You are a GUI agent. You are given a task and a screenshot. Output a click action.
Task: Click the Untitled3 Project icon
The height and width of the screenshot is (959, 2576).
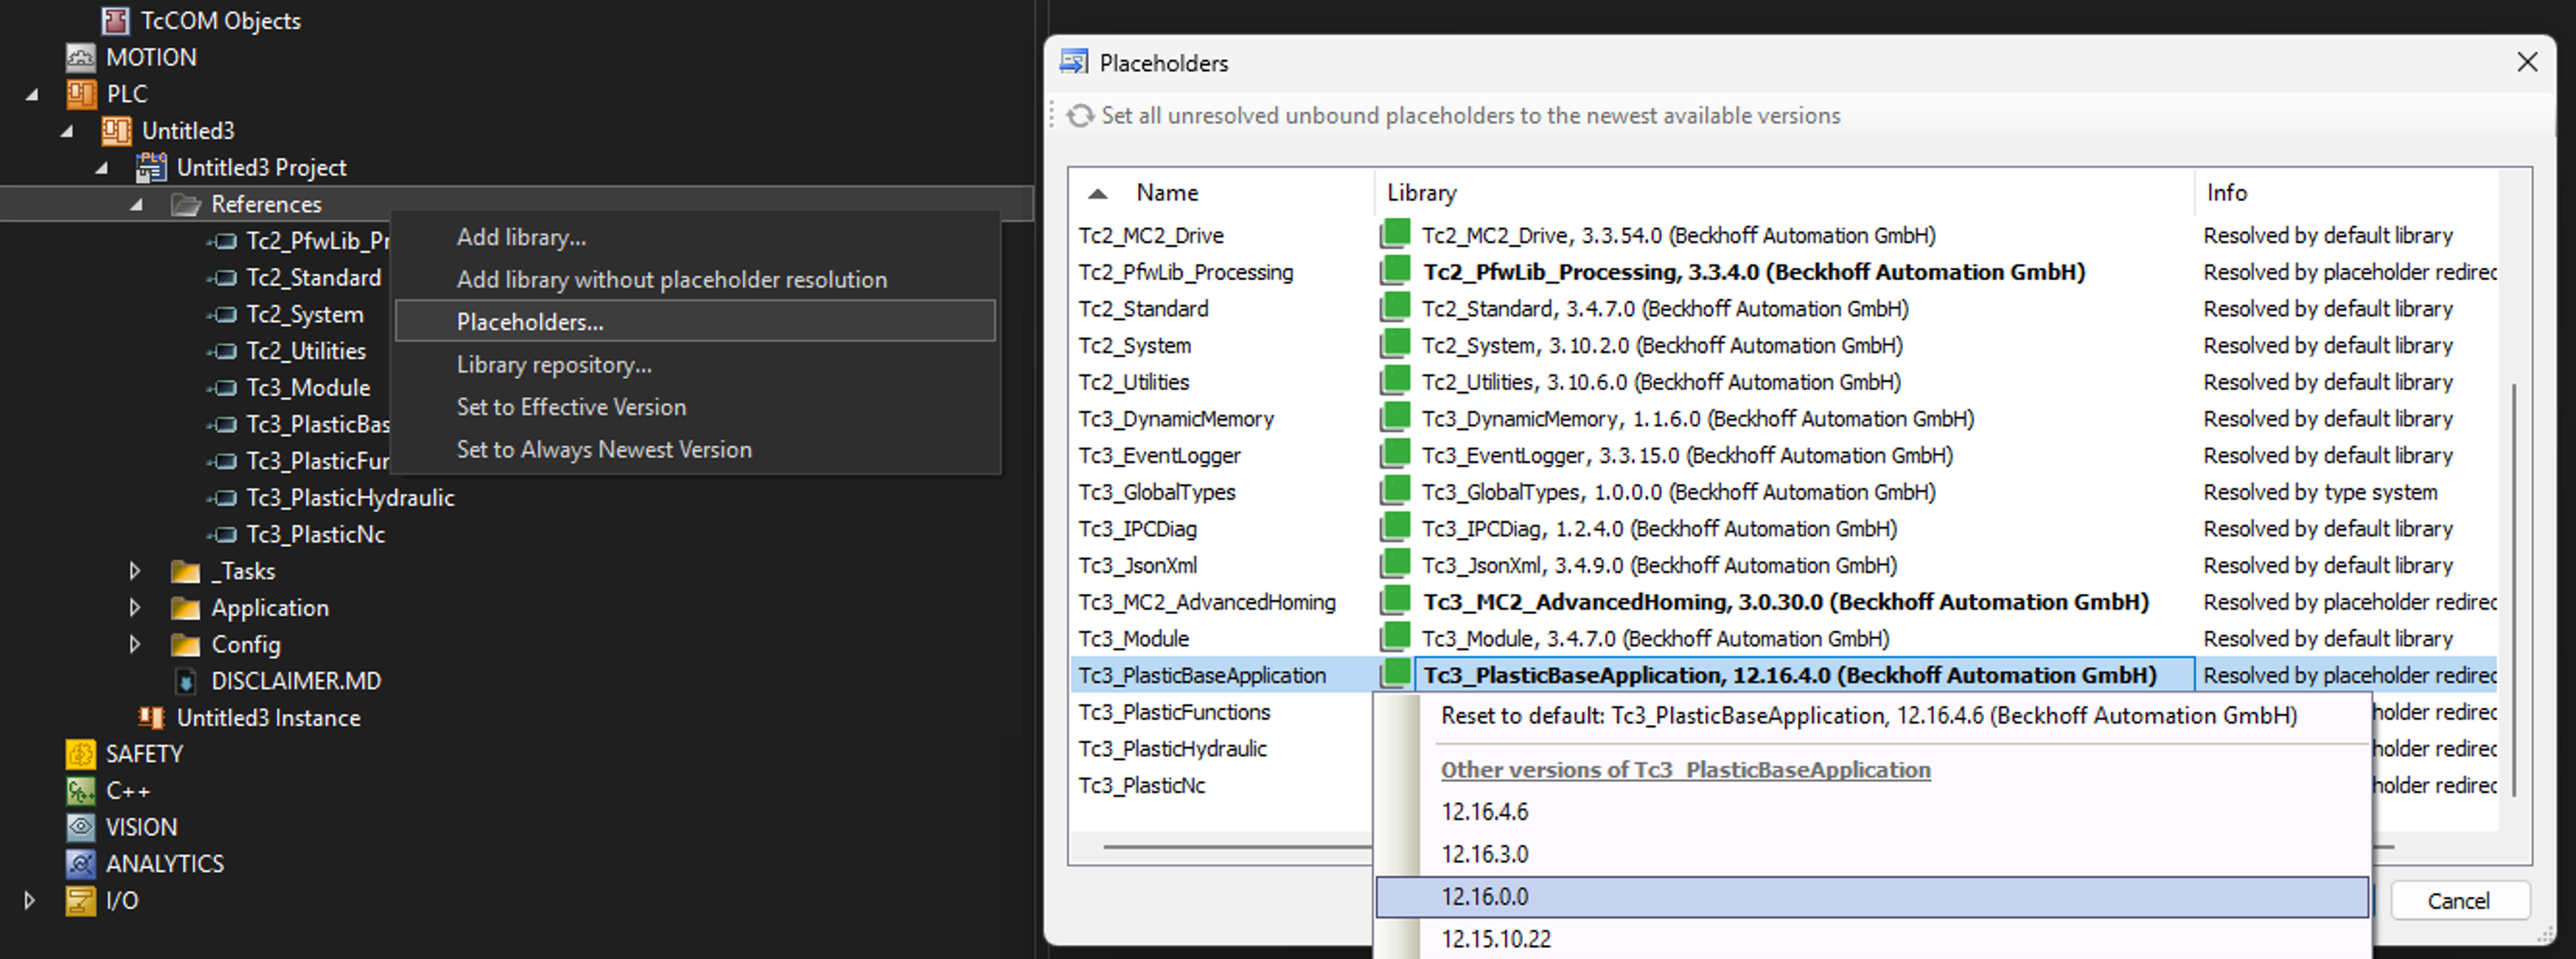[151, 167]
